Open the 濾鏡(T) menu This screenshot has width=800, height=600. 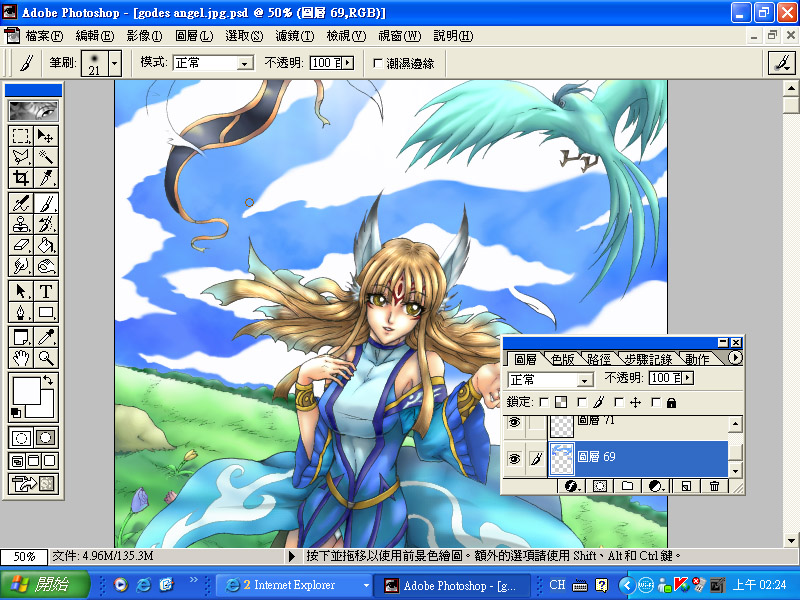(x=295, y=36)
